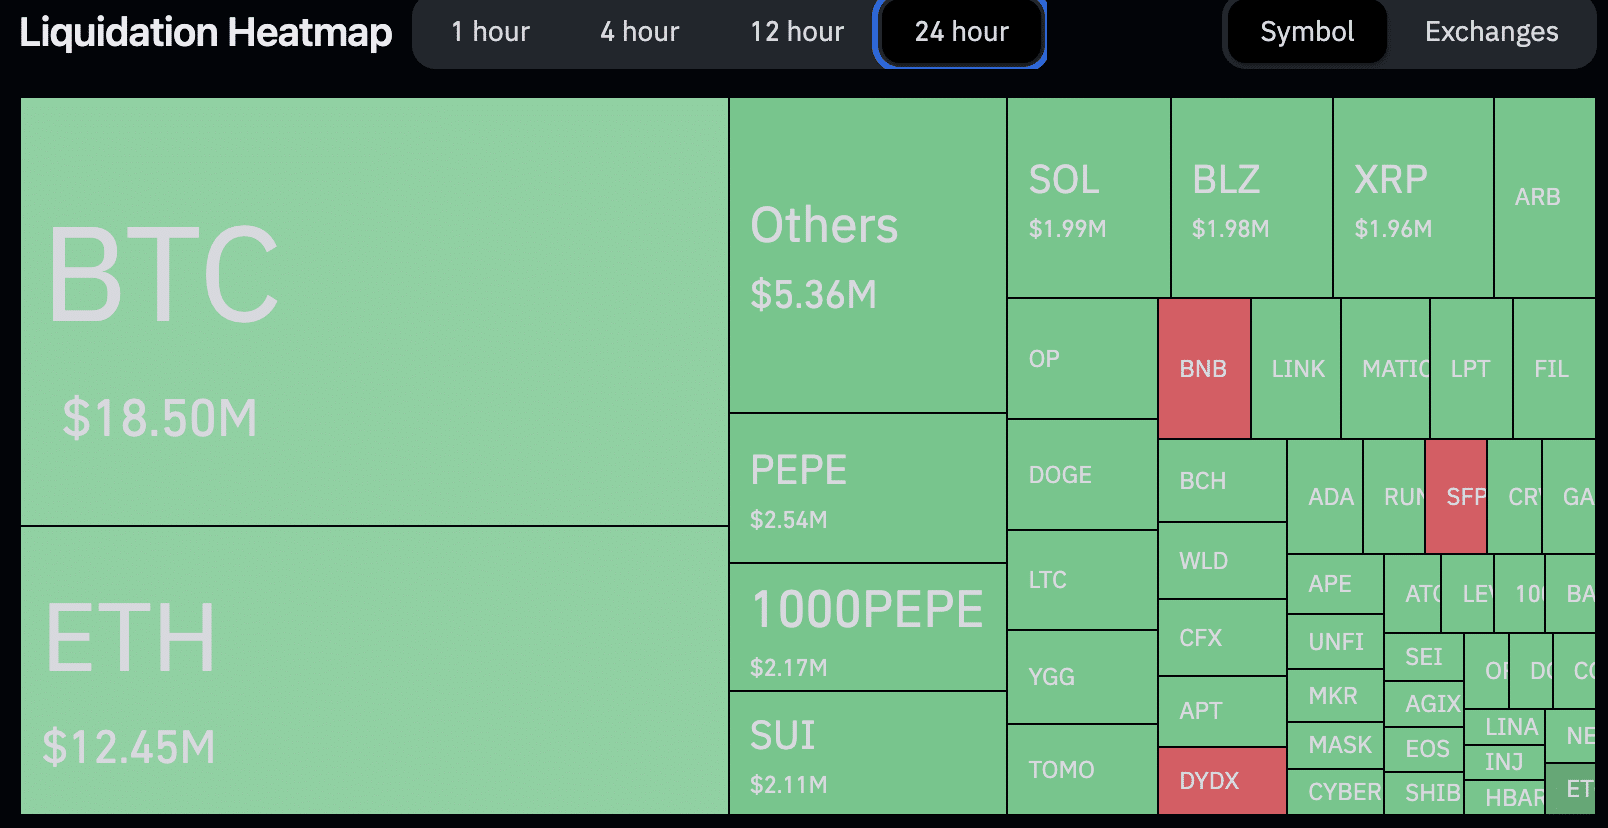Select the red DYDX tile
1608x828 pixels.
1221,780
